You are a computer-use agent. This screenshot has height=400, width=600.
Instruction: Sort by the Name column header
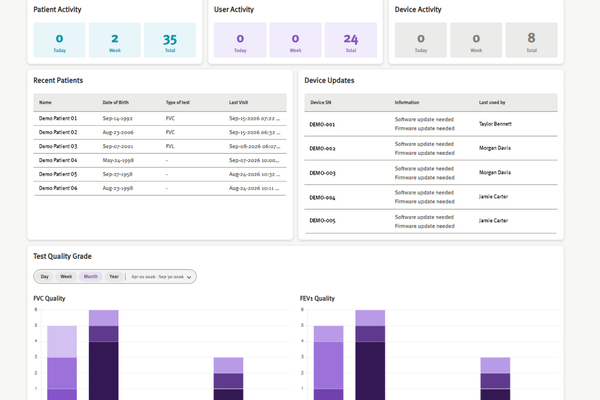pos(45,103)
